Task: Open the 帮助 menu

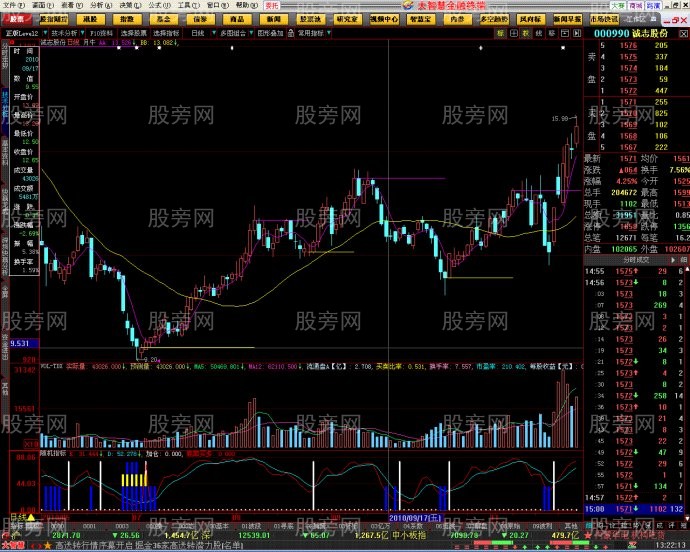Action: pos(246,5)
